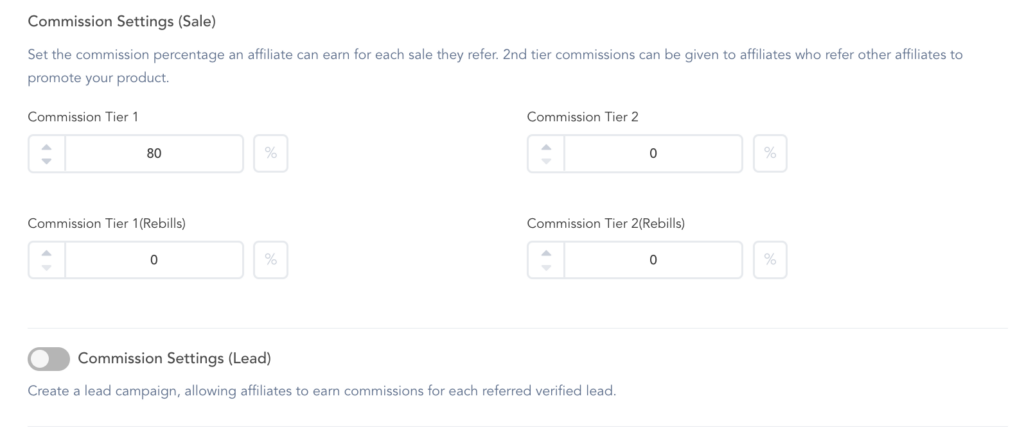This screenshot has height=430, width=1024.
Task: Click the Commission Settings (Lead) label
Action: pos(174,358)
